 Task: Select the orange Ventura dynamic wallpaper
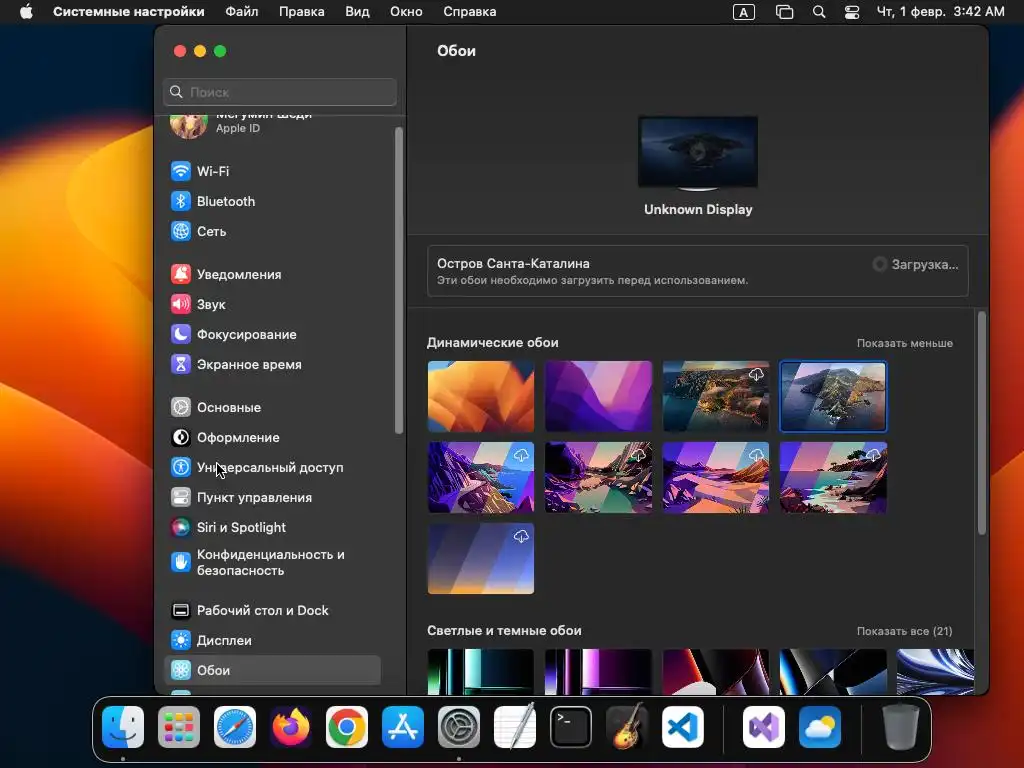click(x=481, y=396)
